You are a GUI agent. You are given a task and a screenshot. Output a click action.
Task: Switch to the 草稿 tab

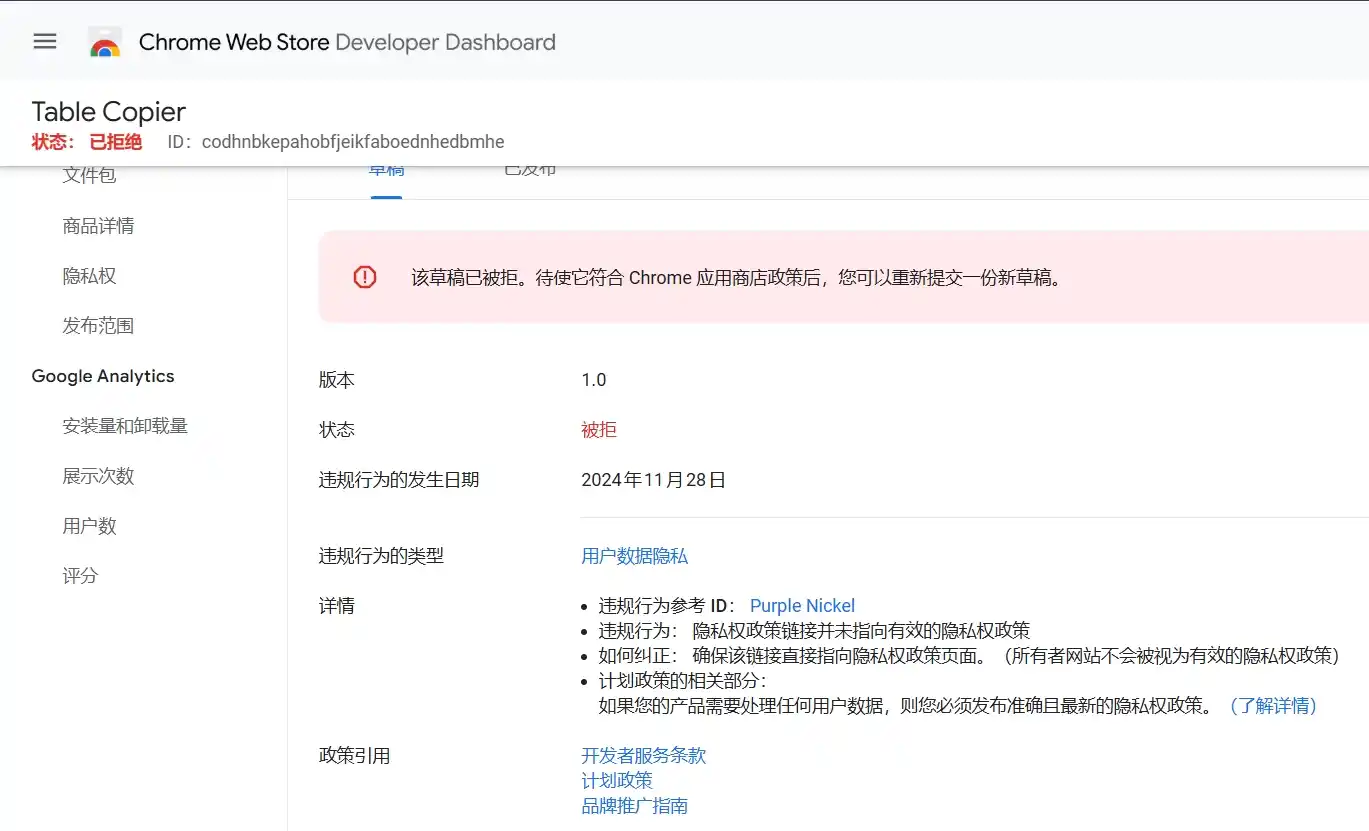(386, 172)
